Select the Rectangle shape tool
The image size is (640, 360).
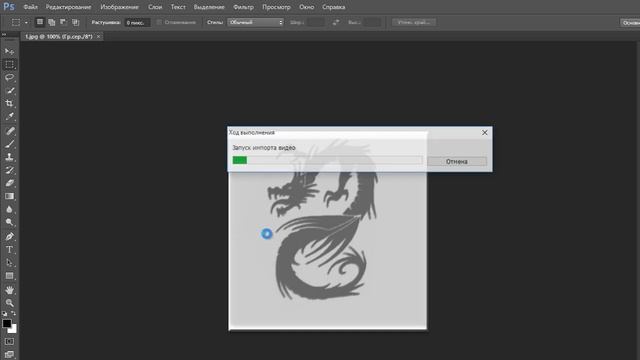click(x=9, y=276)
